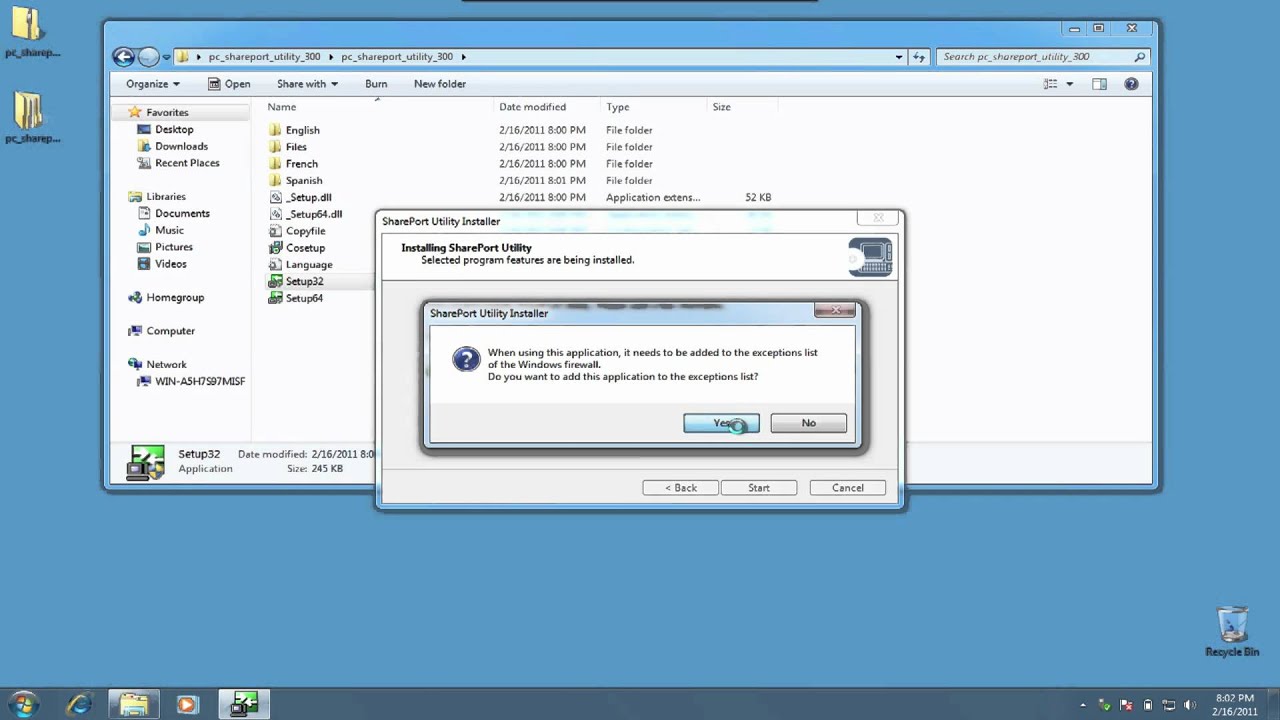The height and width of the screenshot is (720, 1280).
Task: Open the Recycle Bin
Action: [x=1232, y=631]
